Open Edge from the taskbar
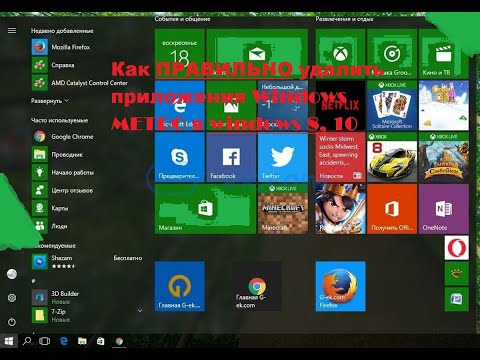The image size is (480, 360). 64,341
